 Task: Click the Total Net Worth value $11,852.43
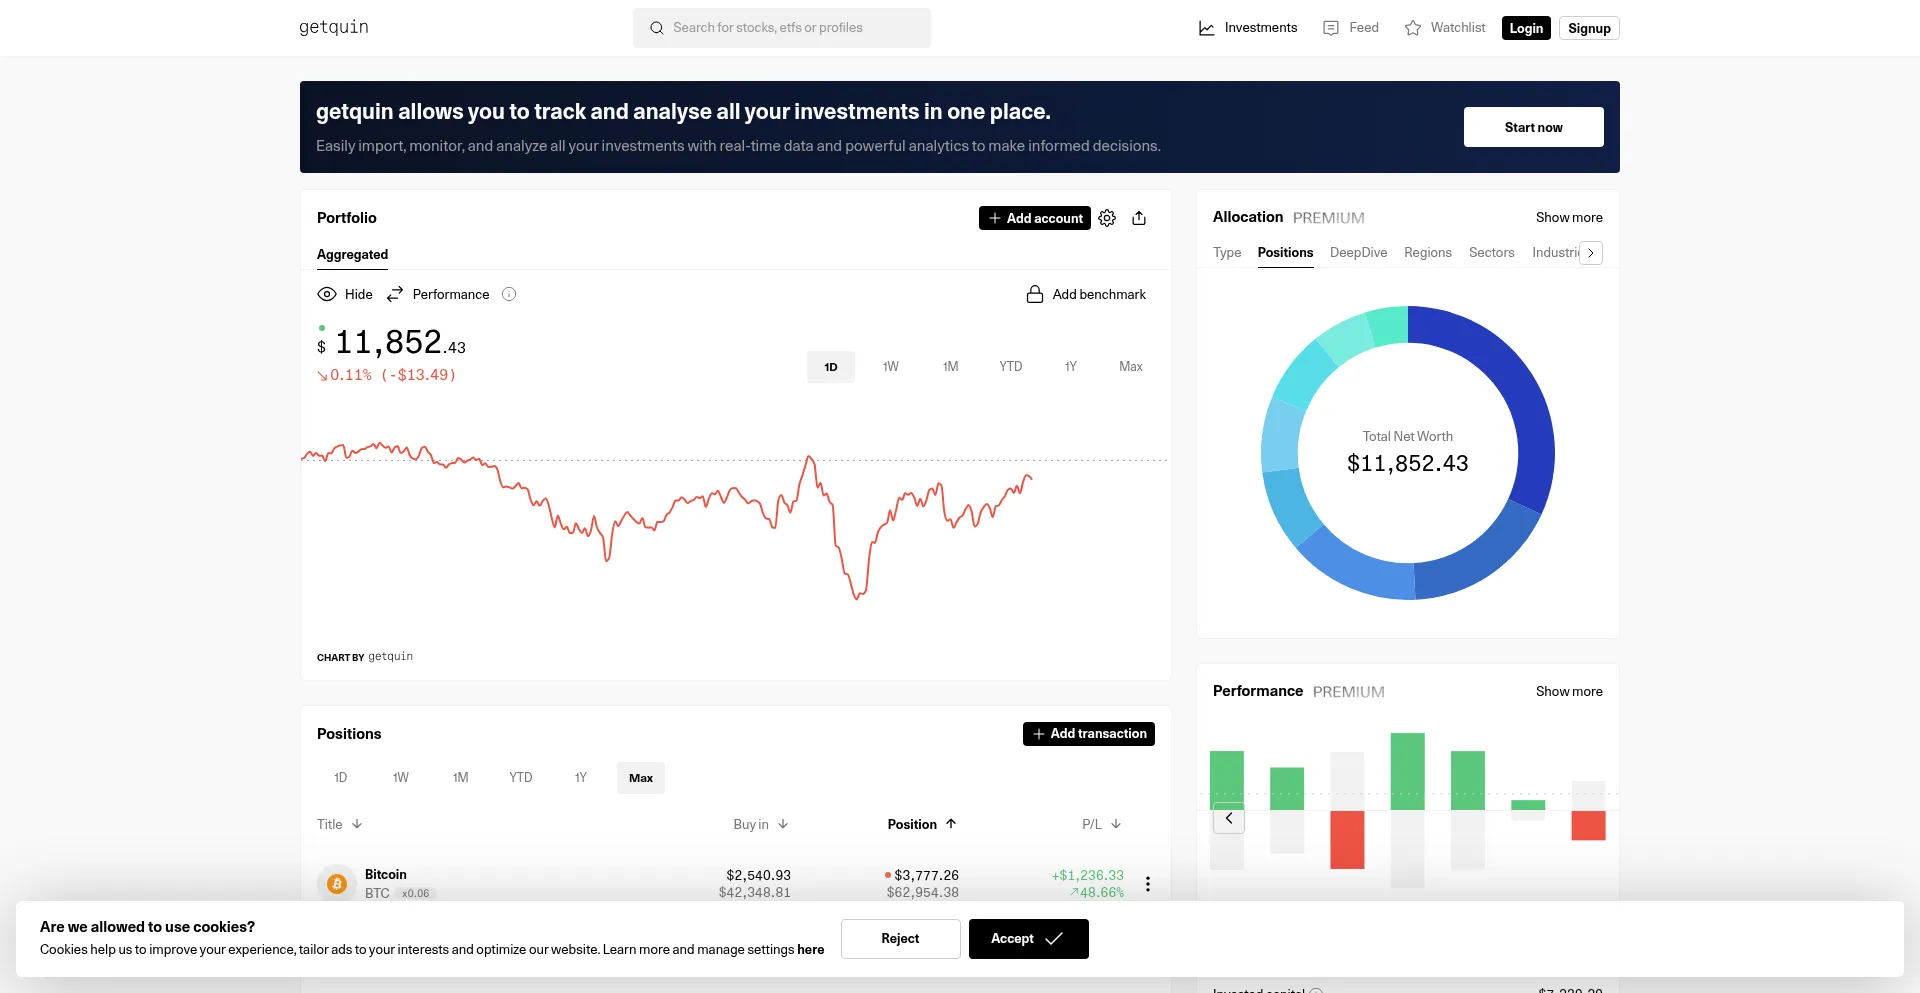(1408, 464)
